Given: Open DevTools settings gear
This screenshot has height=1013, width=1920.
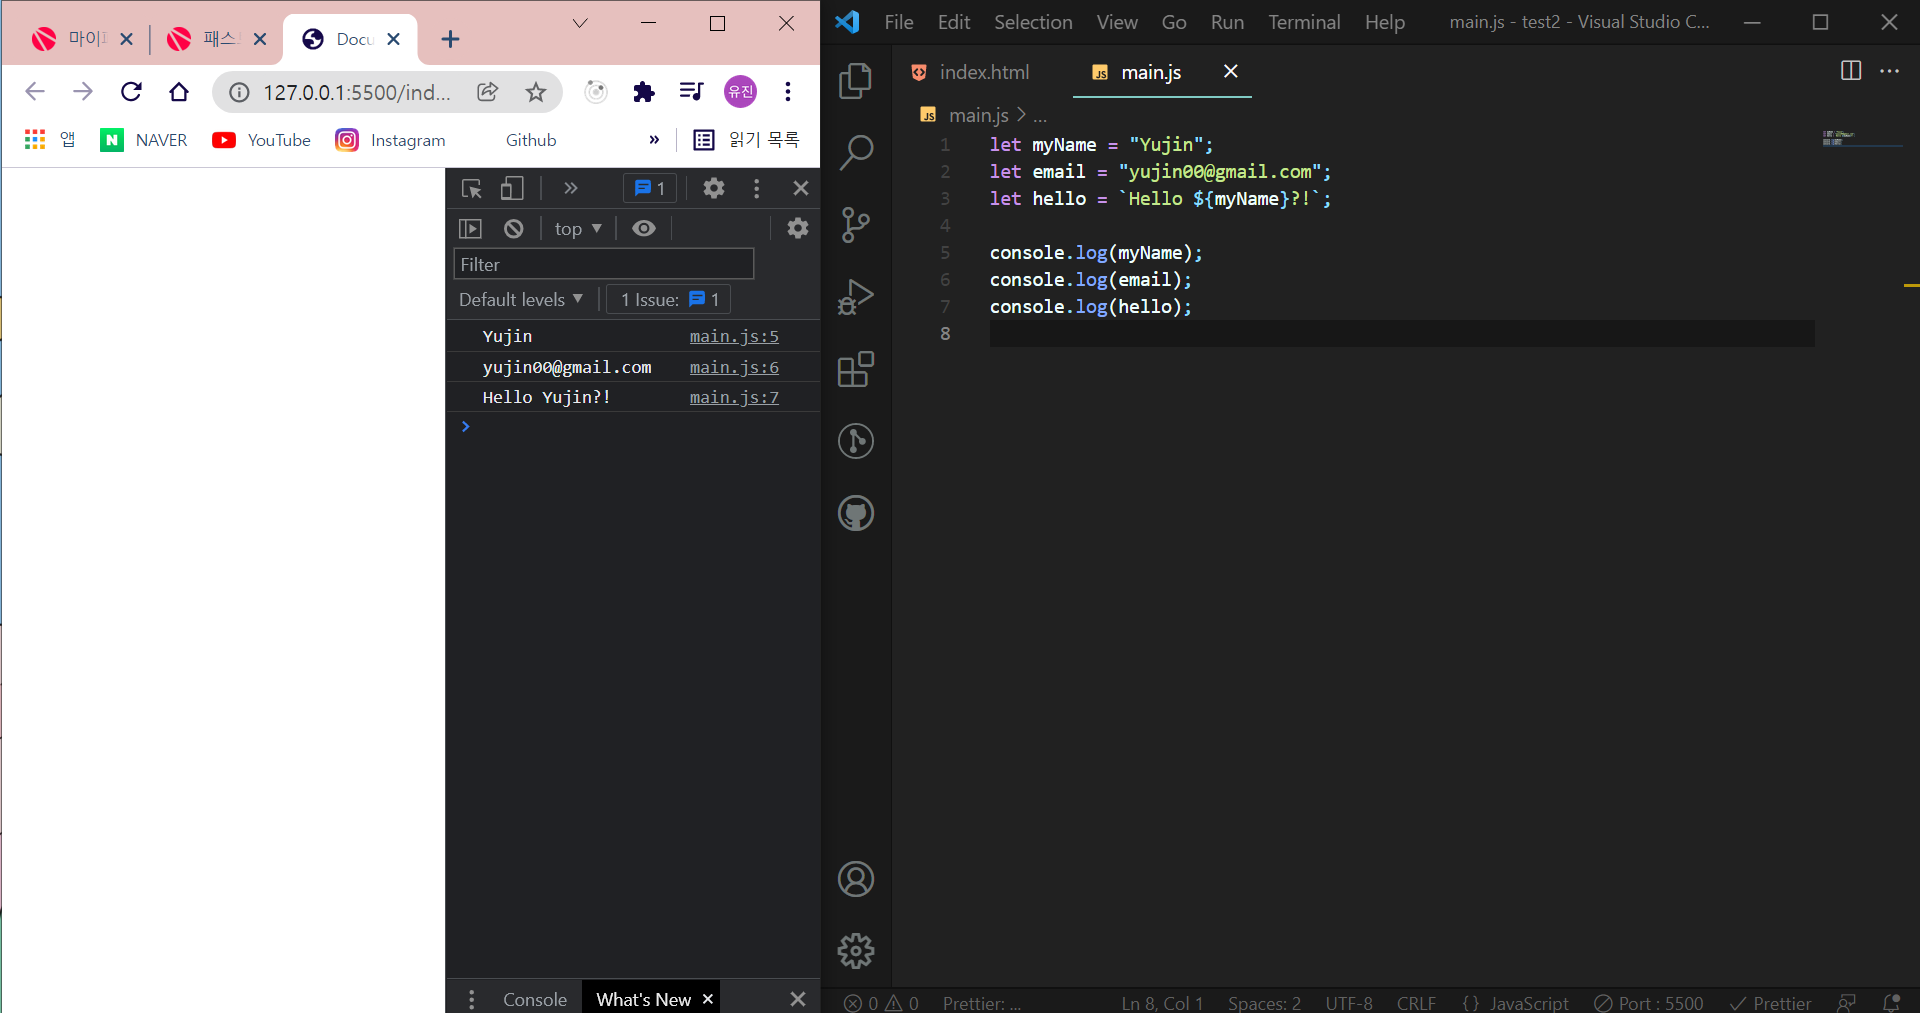Looking at the screenshot, I should 714,188.
